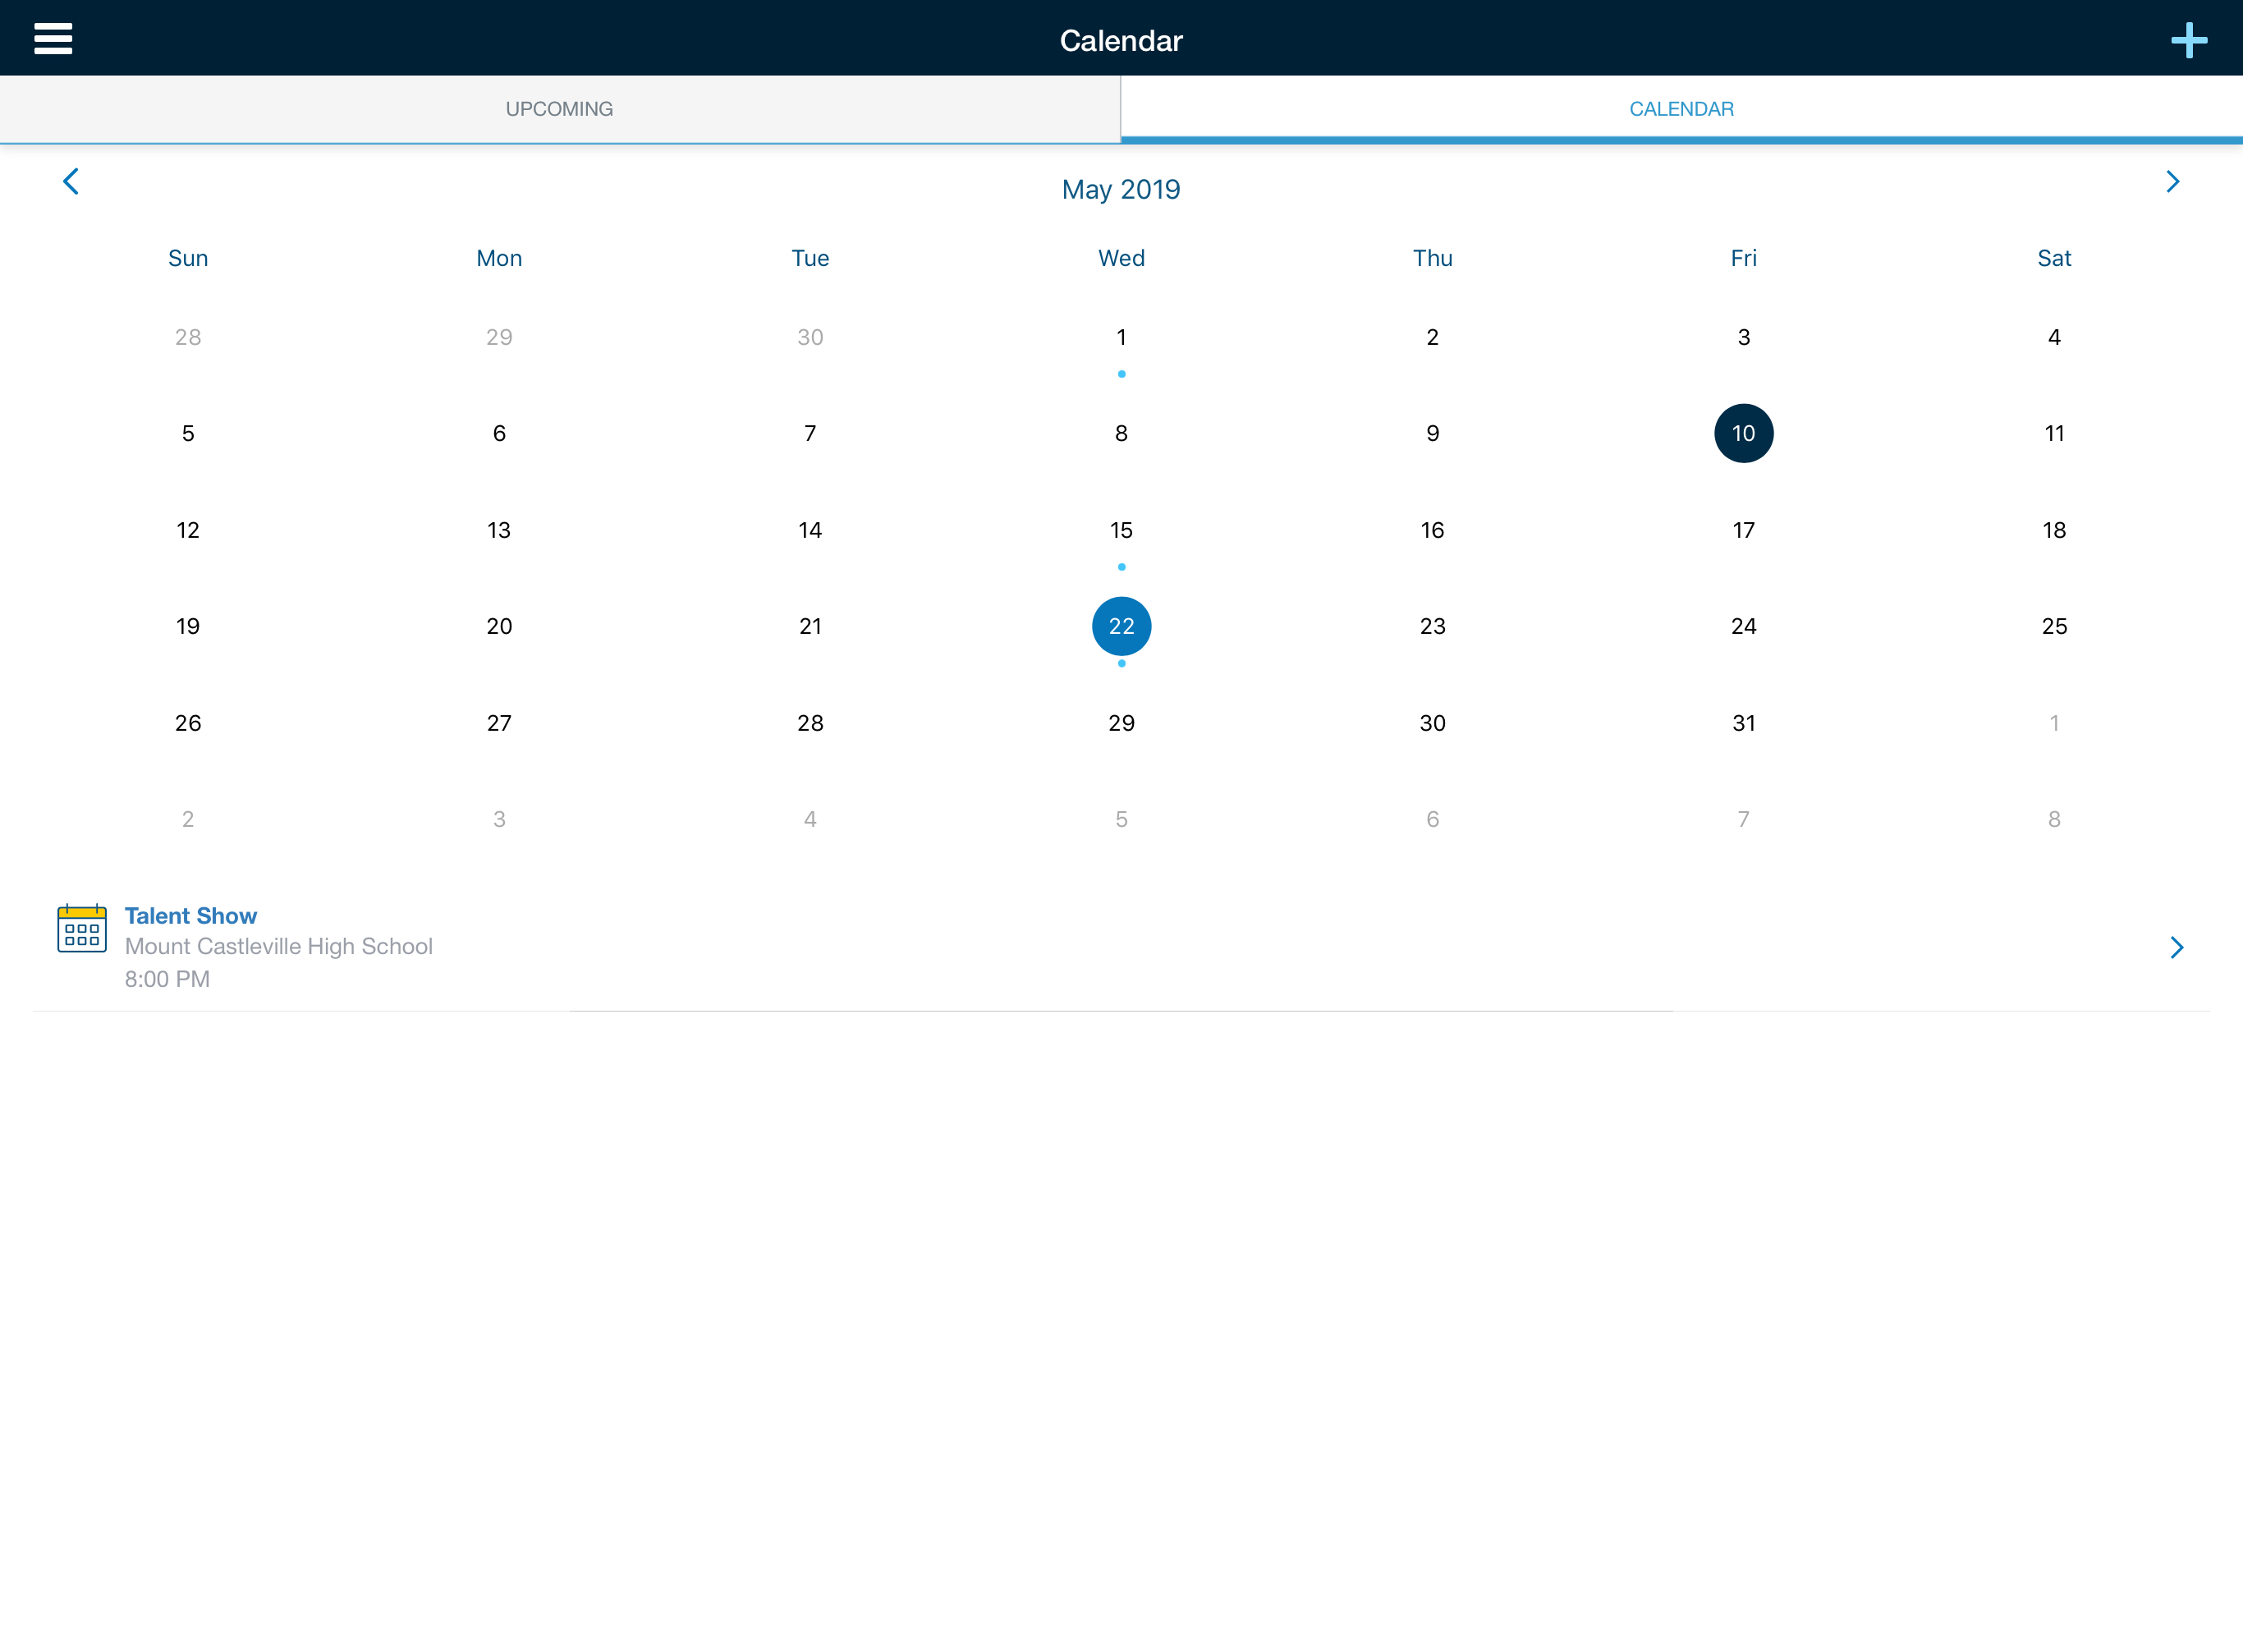
Task: Advance to next month with right chevron
Action: click(x=2171, y=181)
